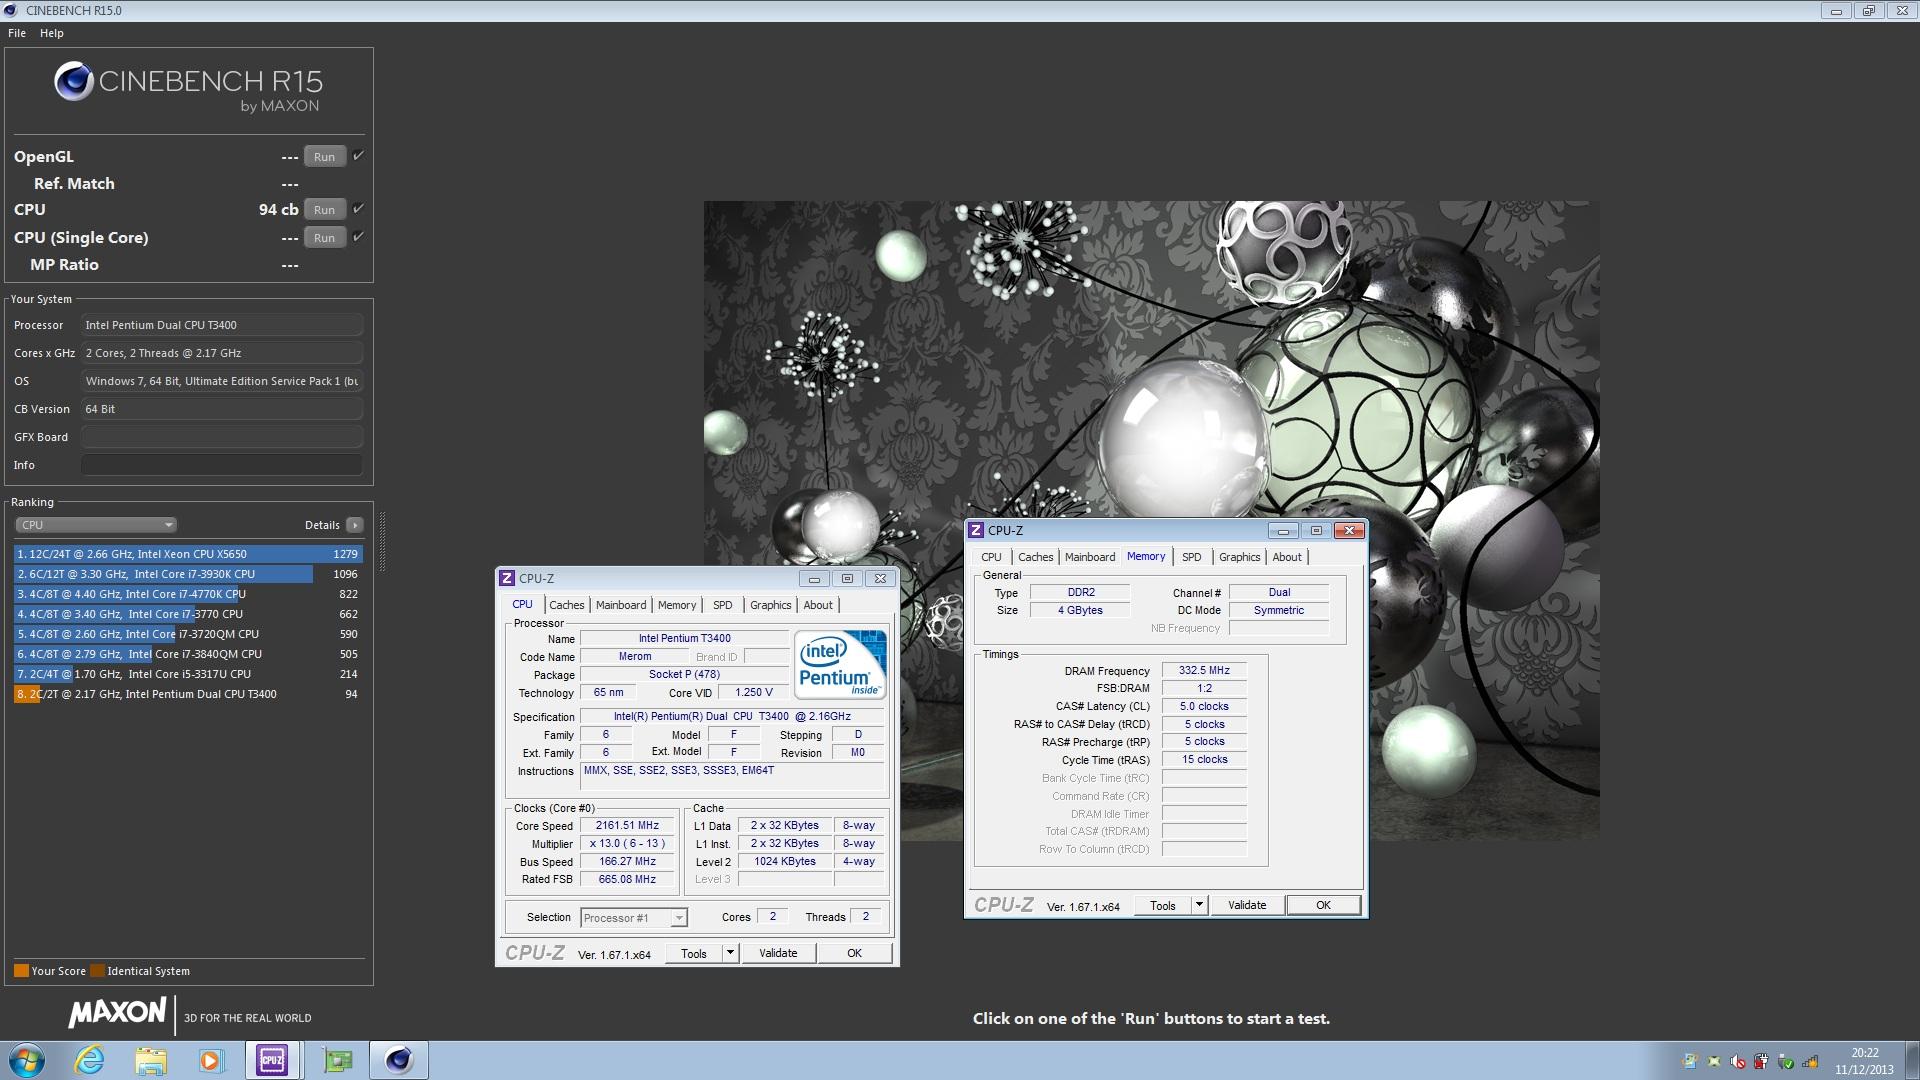Image resolution: width=1920 pixels, height=1080 pixels.
Task: Click the Your Score orange legend swatch
Action: [21, 971]
